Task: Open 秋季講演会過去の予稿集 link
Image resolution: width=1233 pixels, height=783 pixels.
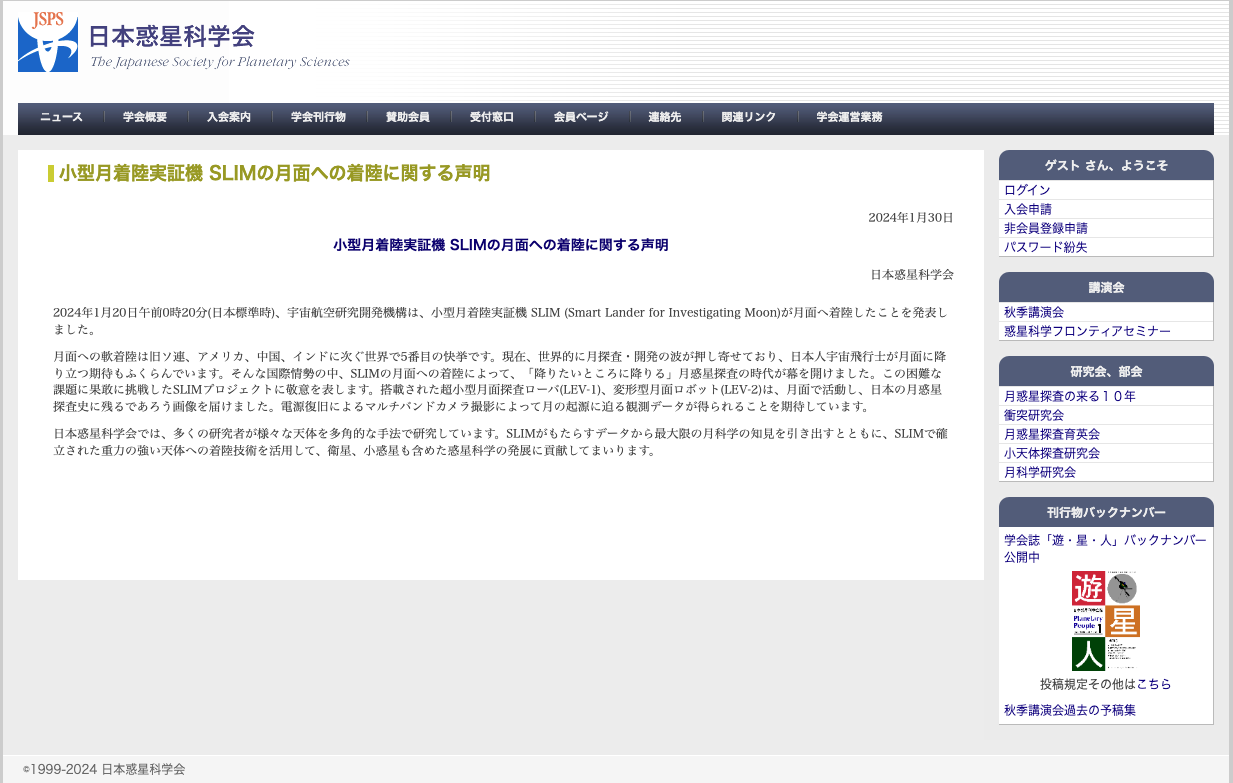Action: (x=1070, y=710)
